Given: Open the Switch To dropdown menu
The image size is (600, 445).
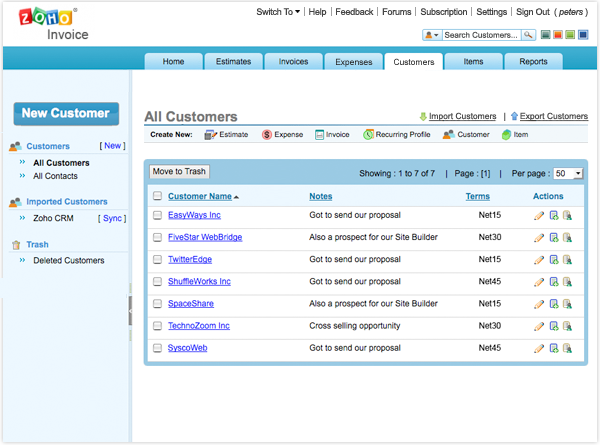Looking at the screenshot, I should click(278, 12).
